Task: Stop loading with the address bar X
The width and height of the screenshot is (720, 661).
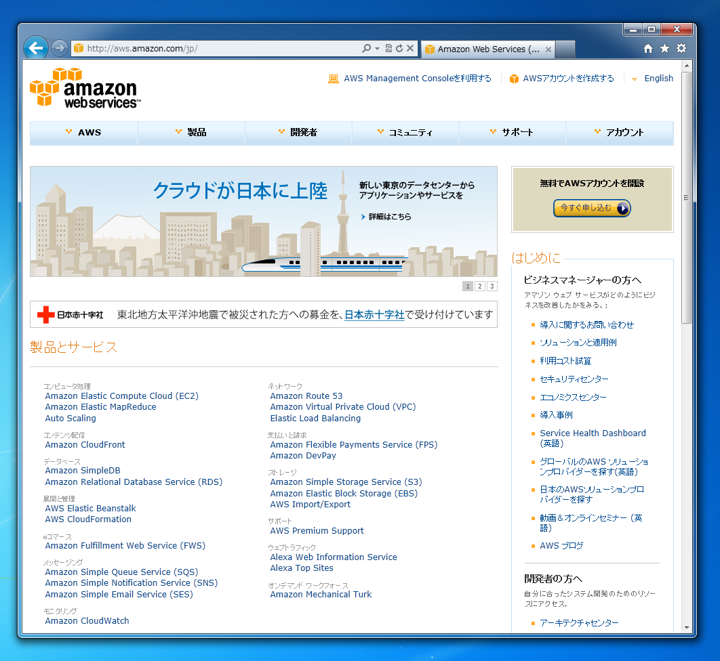Action: 410,48
